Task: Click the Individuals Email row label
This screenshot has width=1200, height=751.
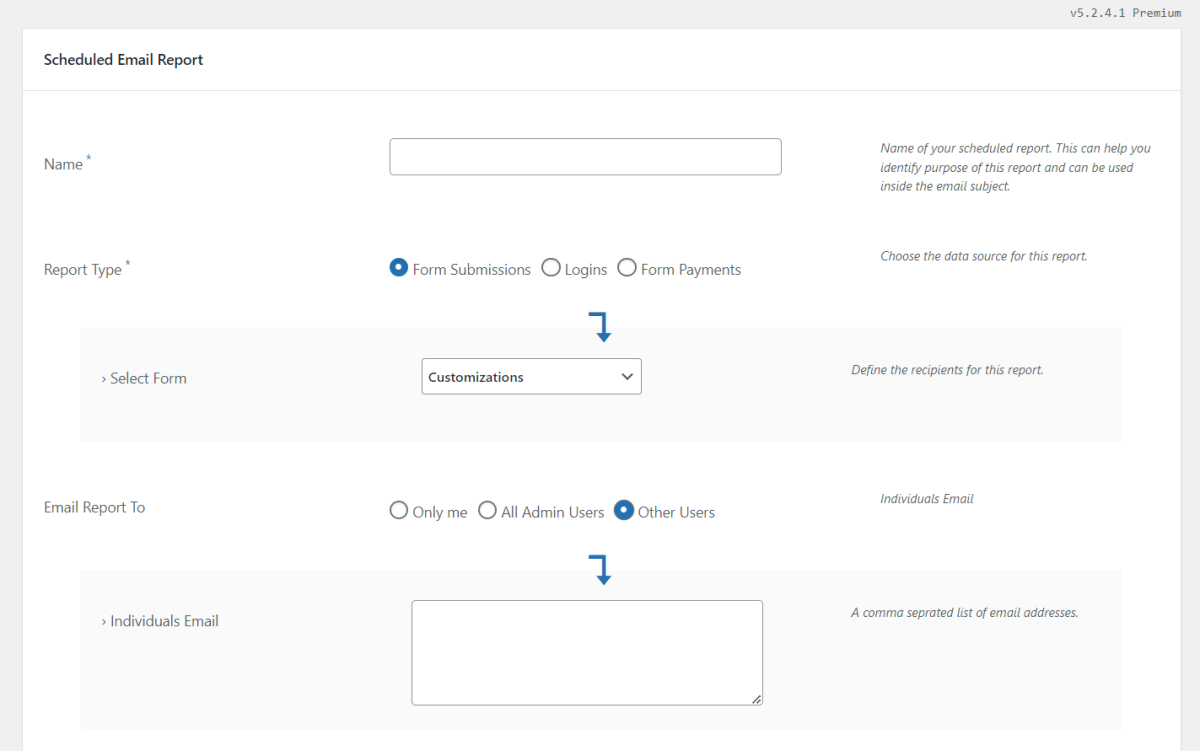Action: coord(164,621)
